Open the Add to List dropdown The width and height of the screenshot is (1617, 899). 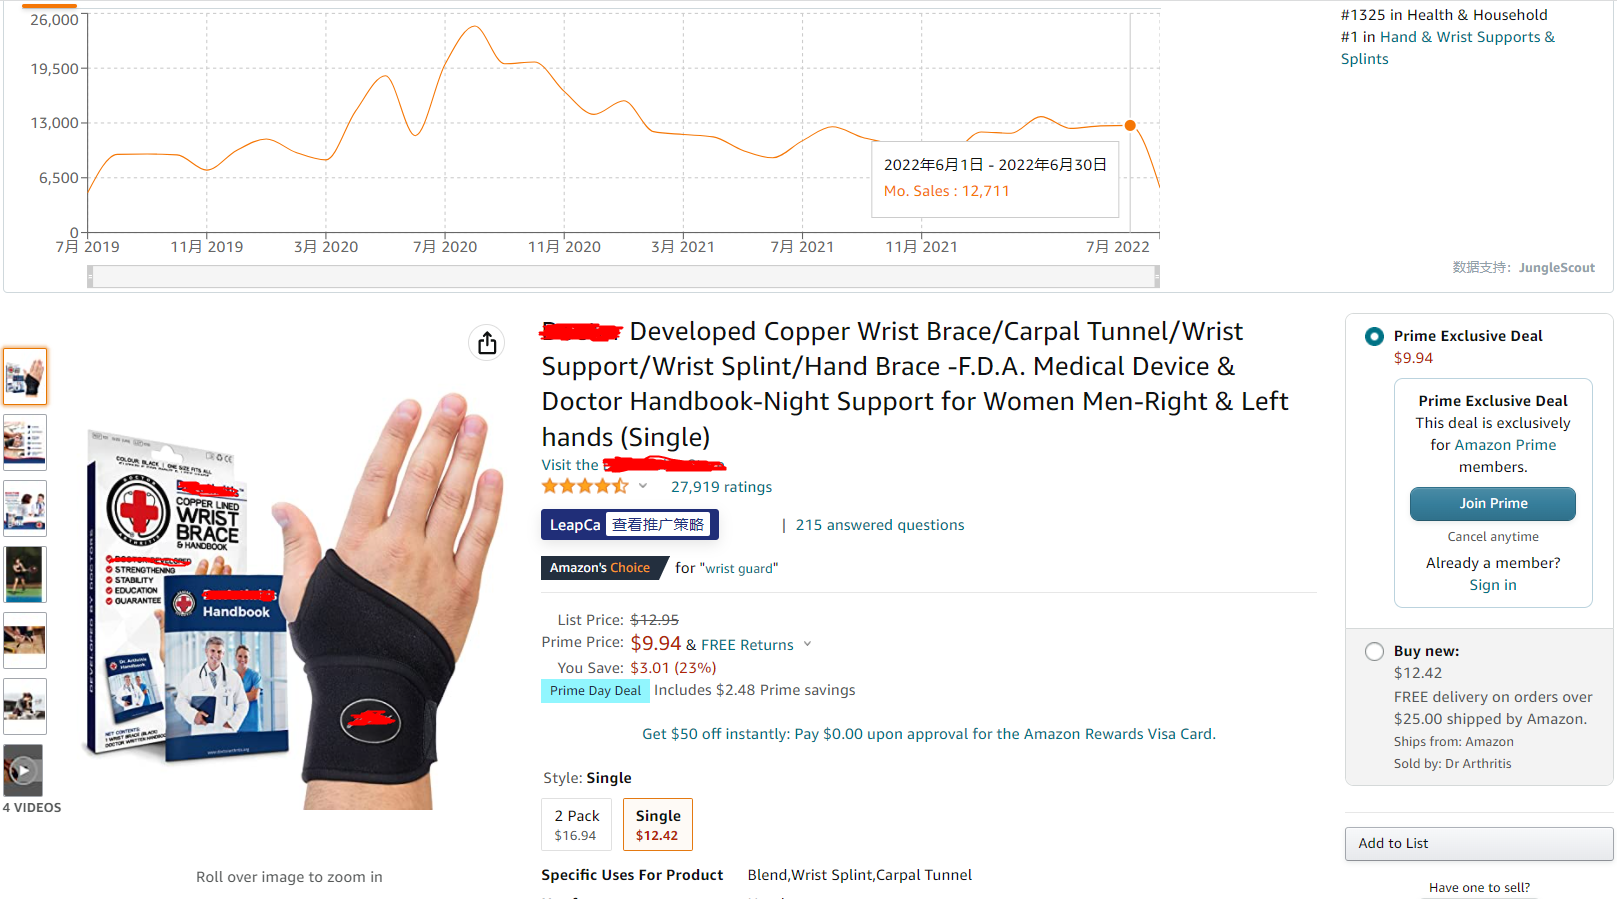pyautogui.click(x=1479, y=844)
